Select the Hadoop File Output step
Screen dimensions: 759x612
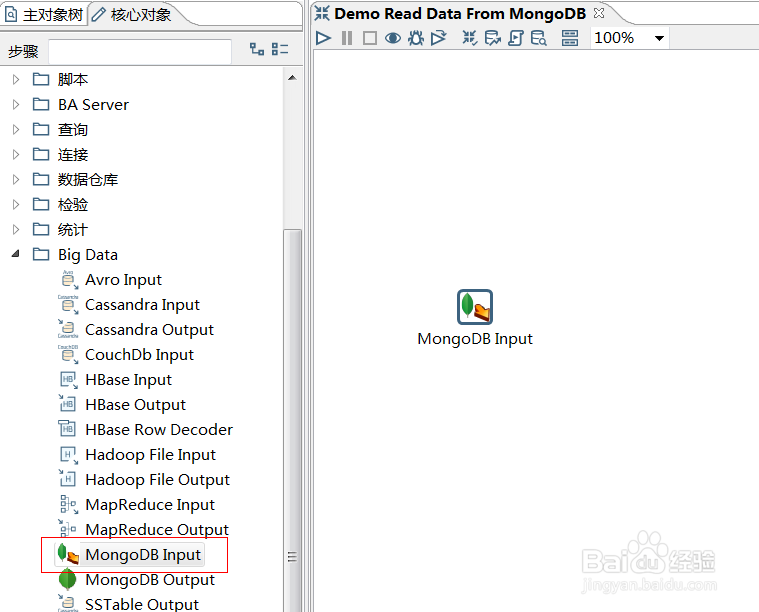pos(157,480)
